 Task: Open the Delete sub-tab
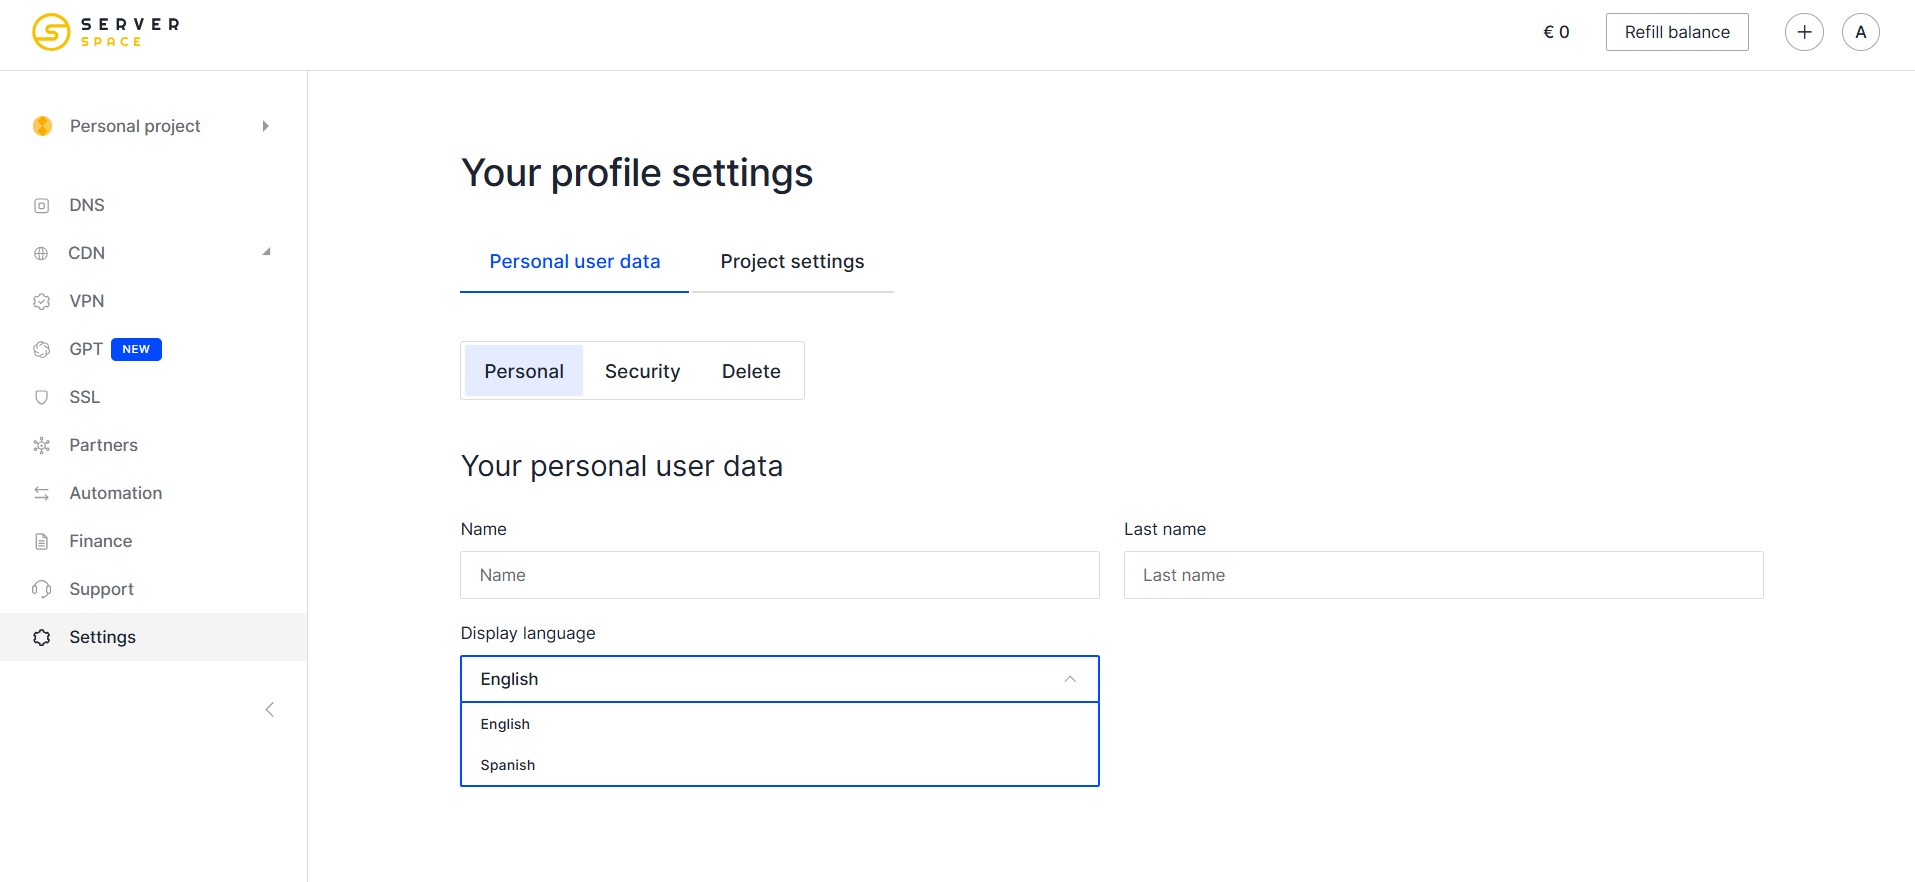(751, 372)
